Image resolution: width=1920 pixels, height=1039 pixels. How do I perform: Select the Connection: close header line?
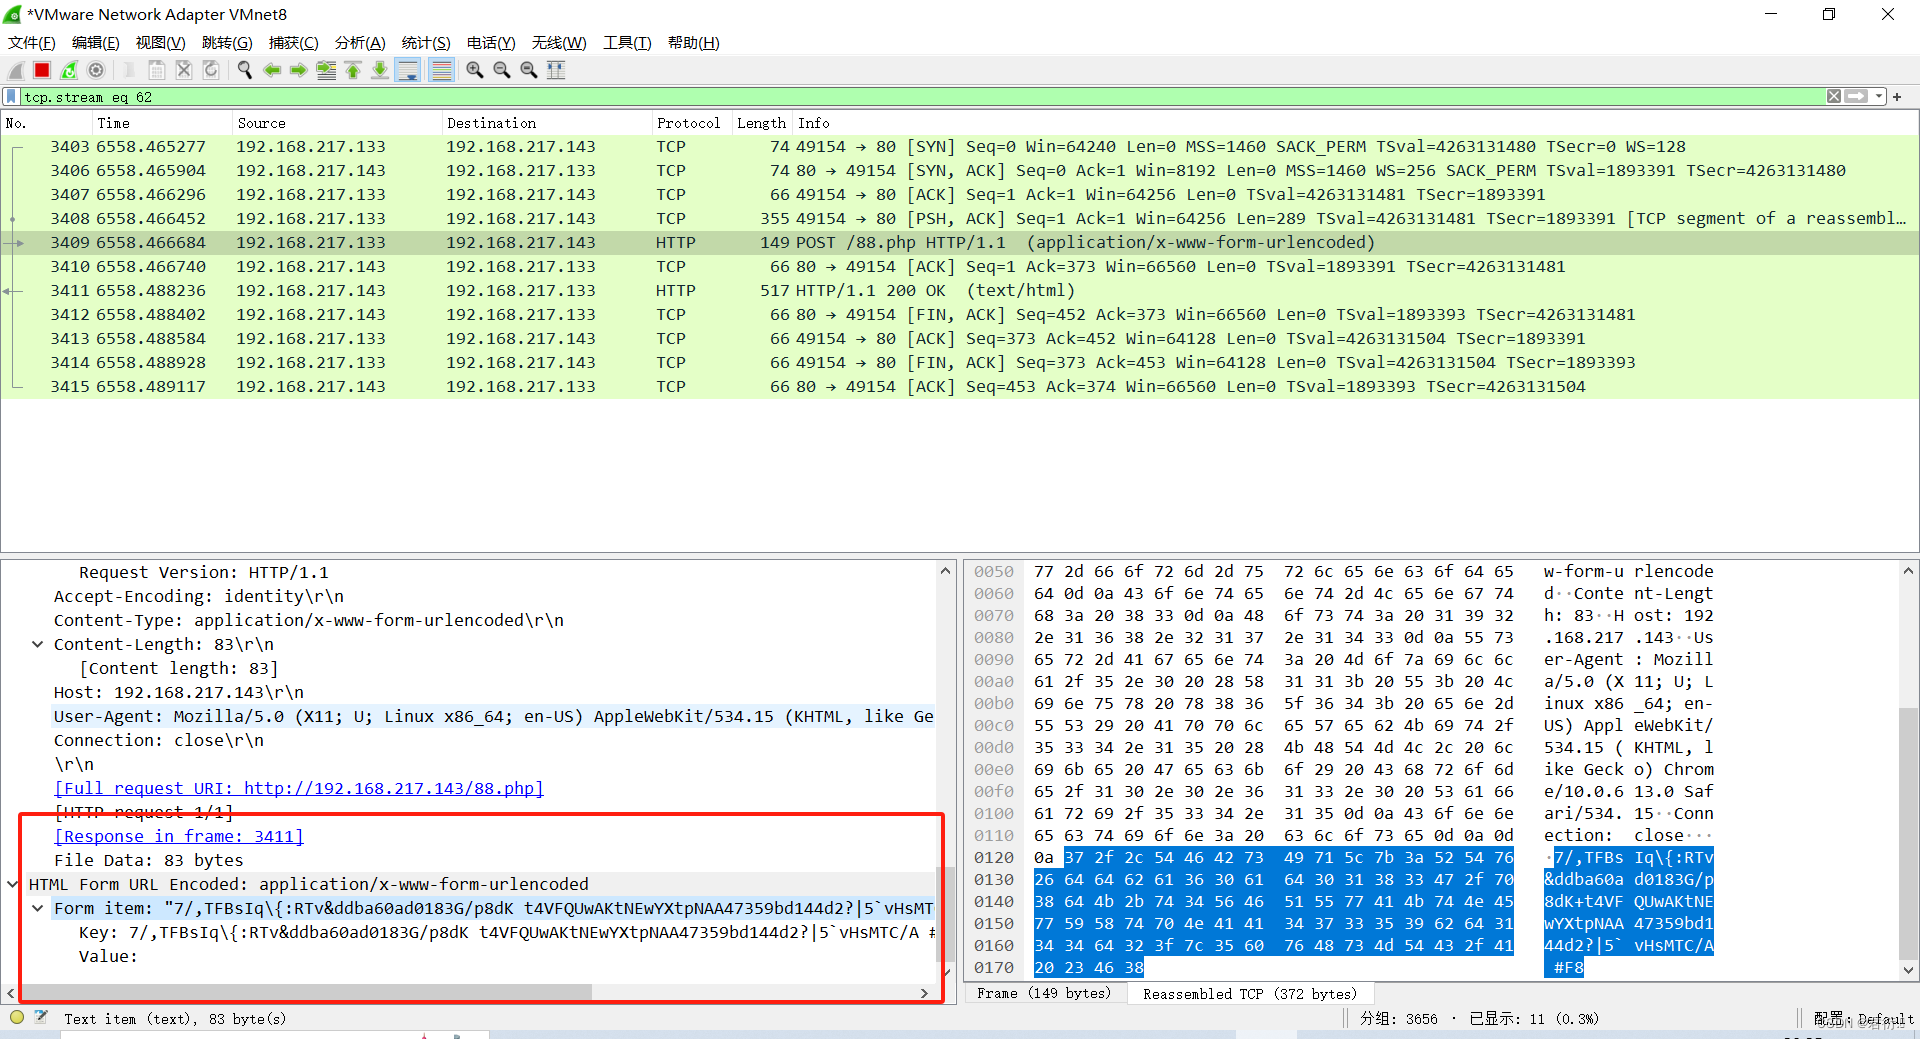(159, 740)
